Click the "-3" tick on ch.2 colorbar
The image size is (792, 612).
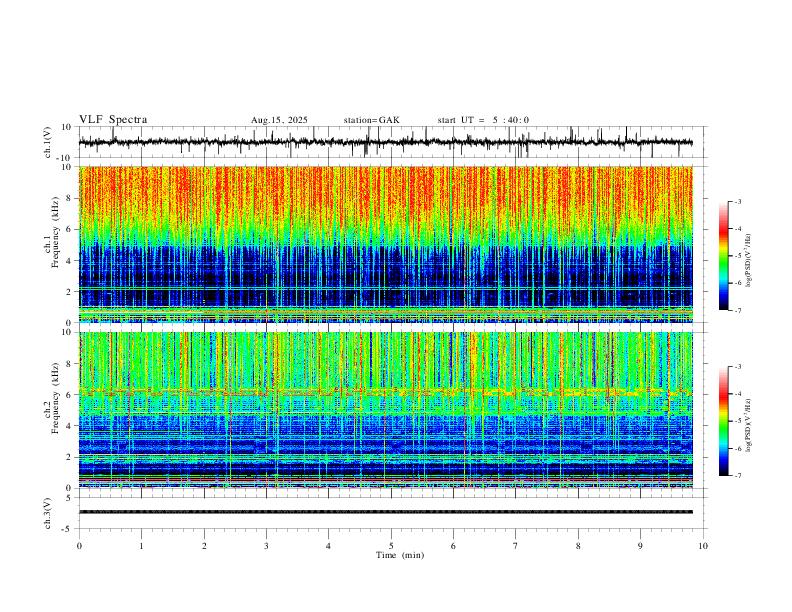coord(737,367)
